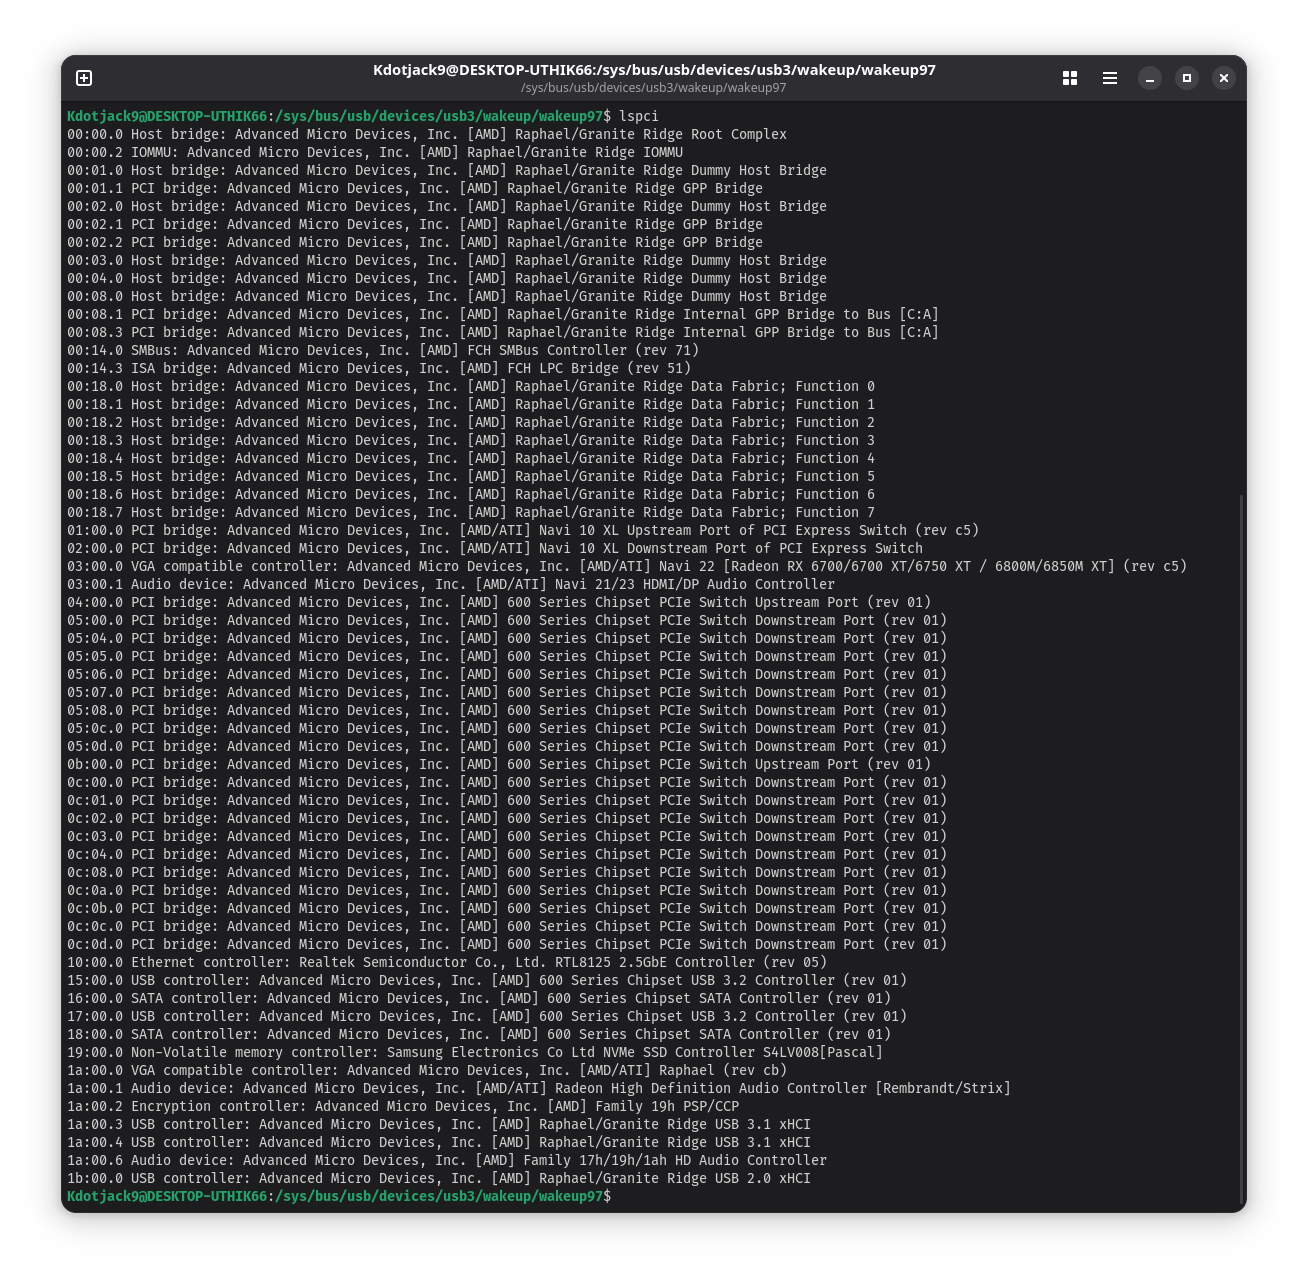The image size is (1308, 1280).
Task: Click the 16:00.0 SATA Controller line
Action: tap(479, 998)
